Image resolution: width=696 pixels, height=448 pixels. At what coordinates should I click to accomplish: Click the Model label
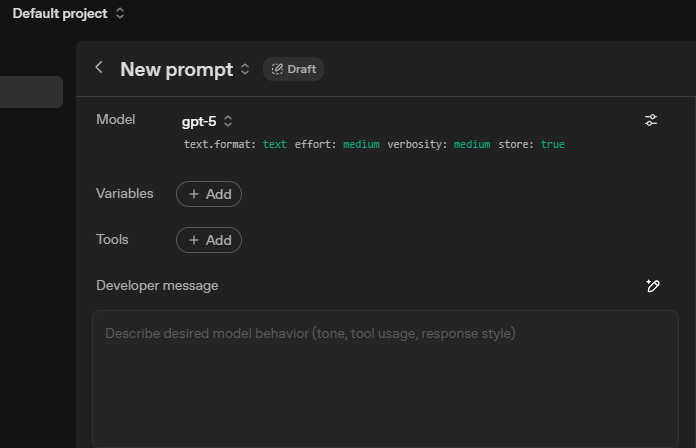[x=115, y=120]
